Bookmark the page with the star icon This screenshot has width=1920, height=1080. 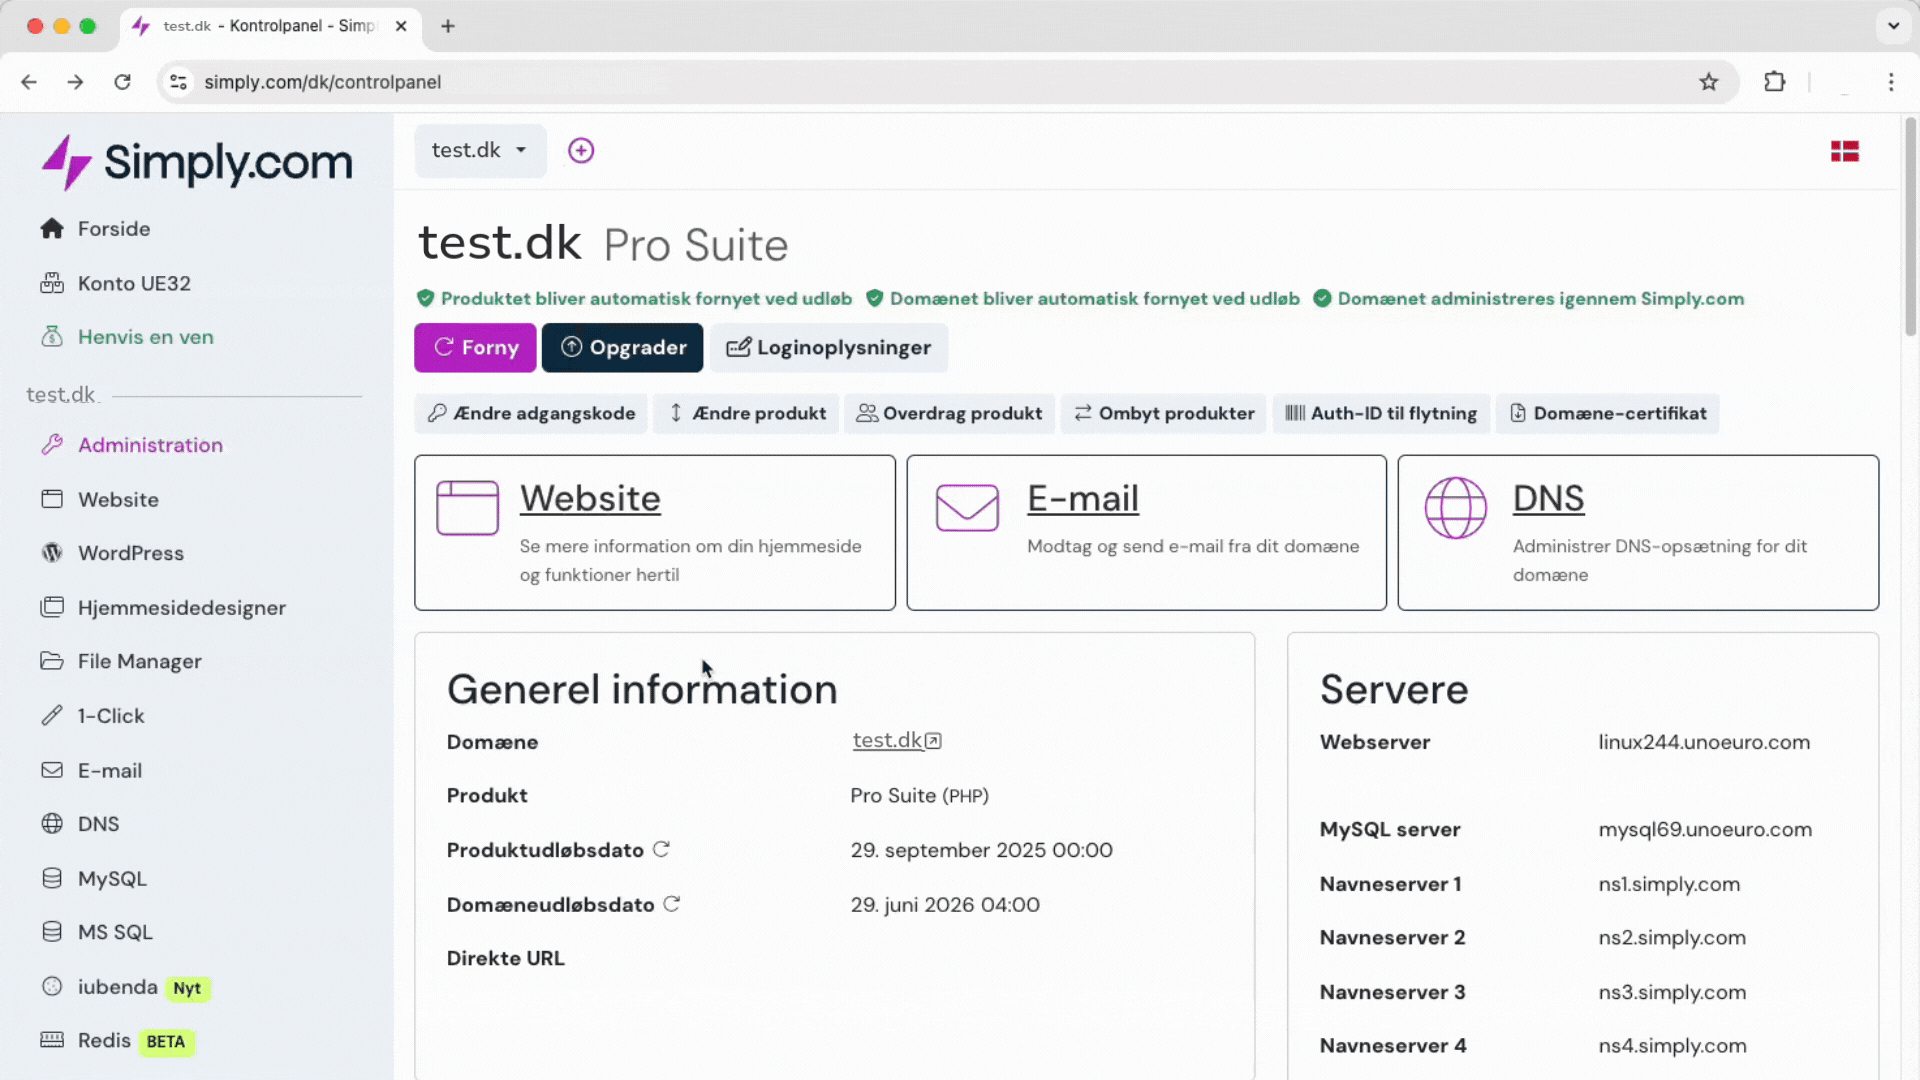pyautogui.click(x=1709, y=82)
